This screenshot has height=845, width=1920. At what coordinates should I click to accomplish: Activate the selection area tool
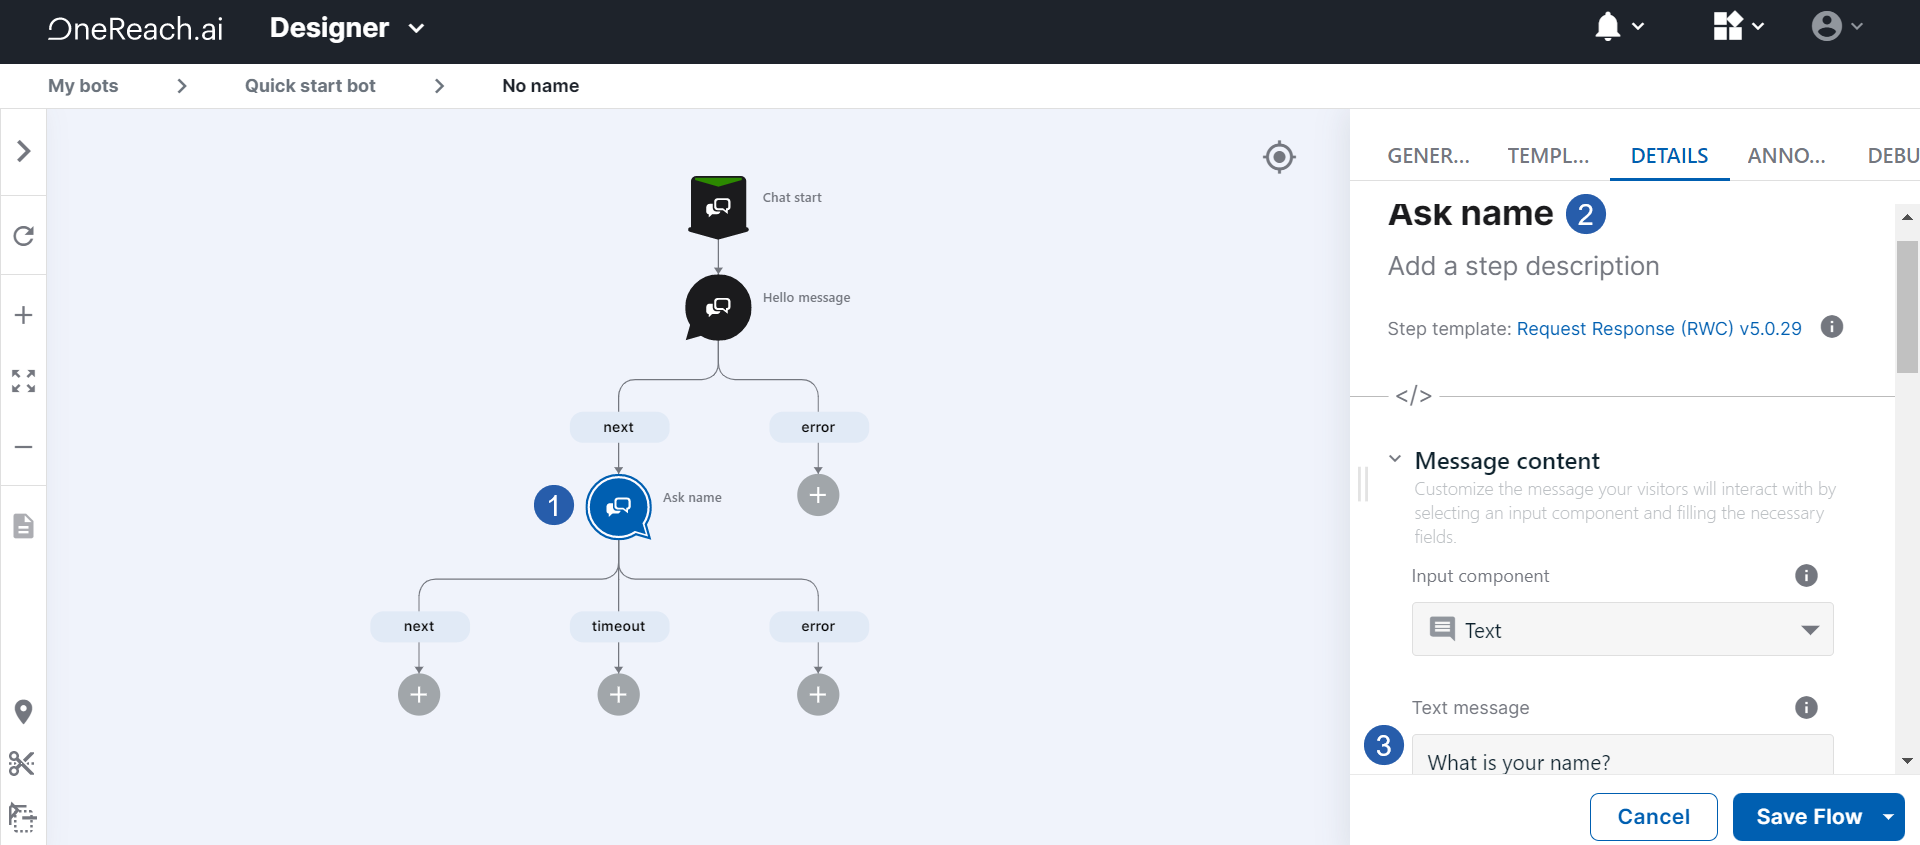(22, 817)
